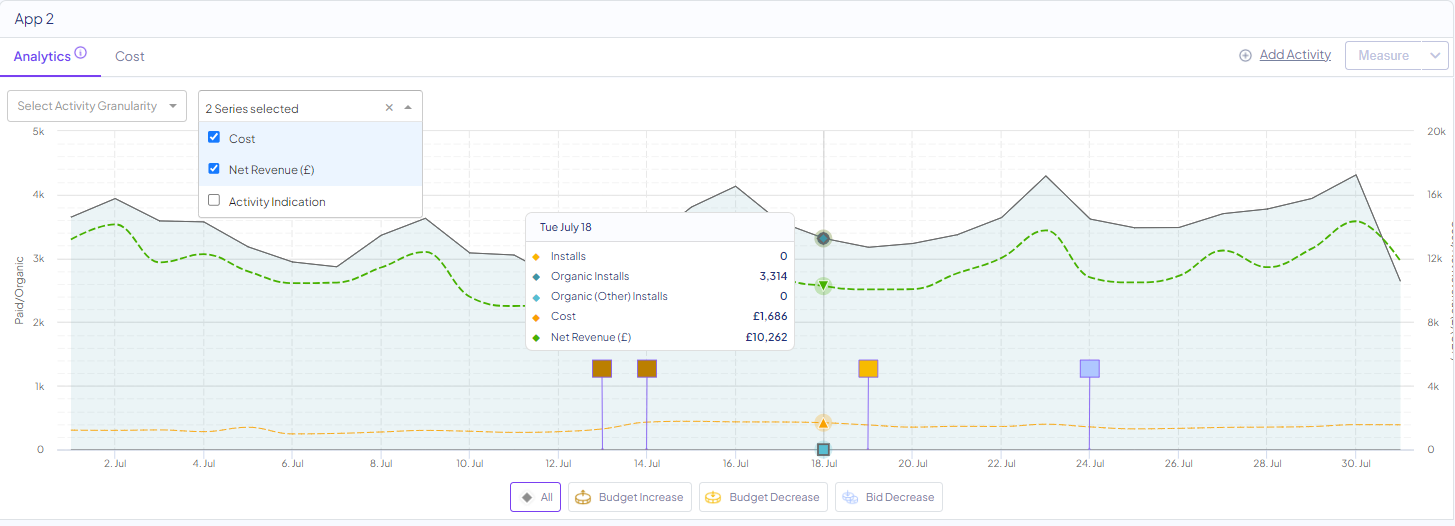This screenshot has width=1455, height=526.
Task: Click the brown activity marker on 14 Jul
Action: pos(647,369)
